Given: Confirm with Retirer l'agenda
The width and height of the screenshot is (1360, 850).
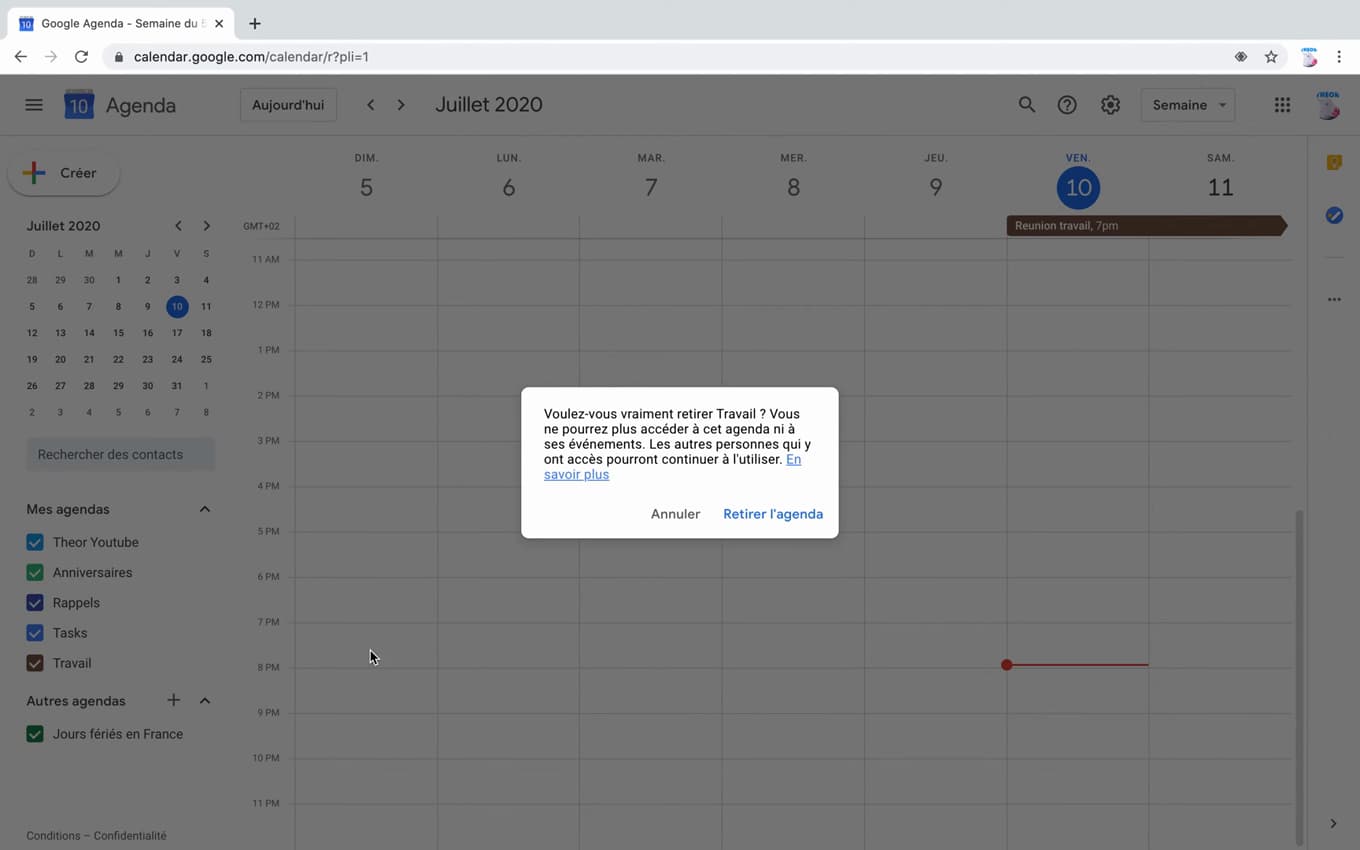Looking at the screenshot, I should pos(773,514).
